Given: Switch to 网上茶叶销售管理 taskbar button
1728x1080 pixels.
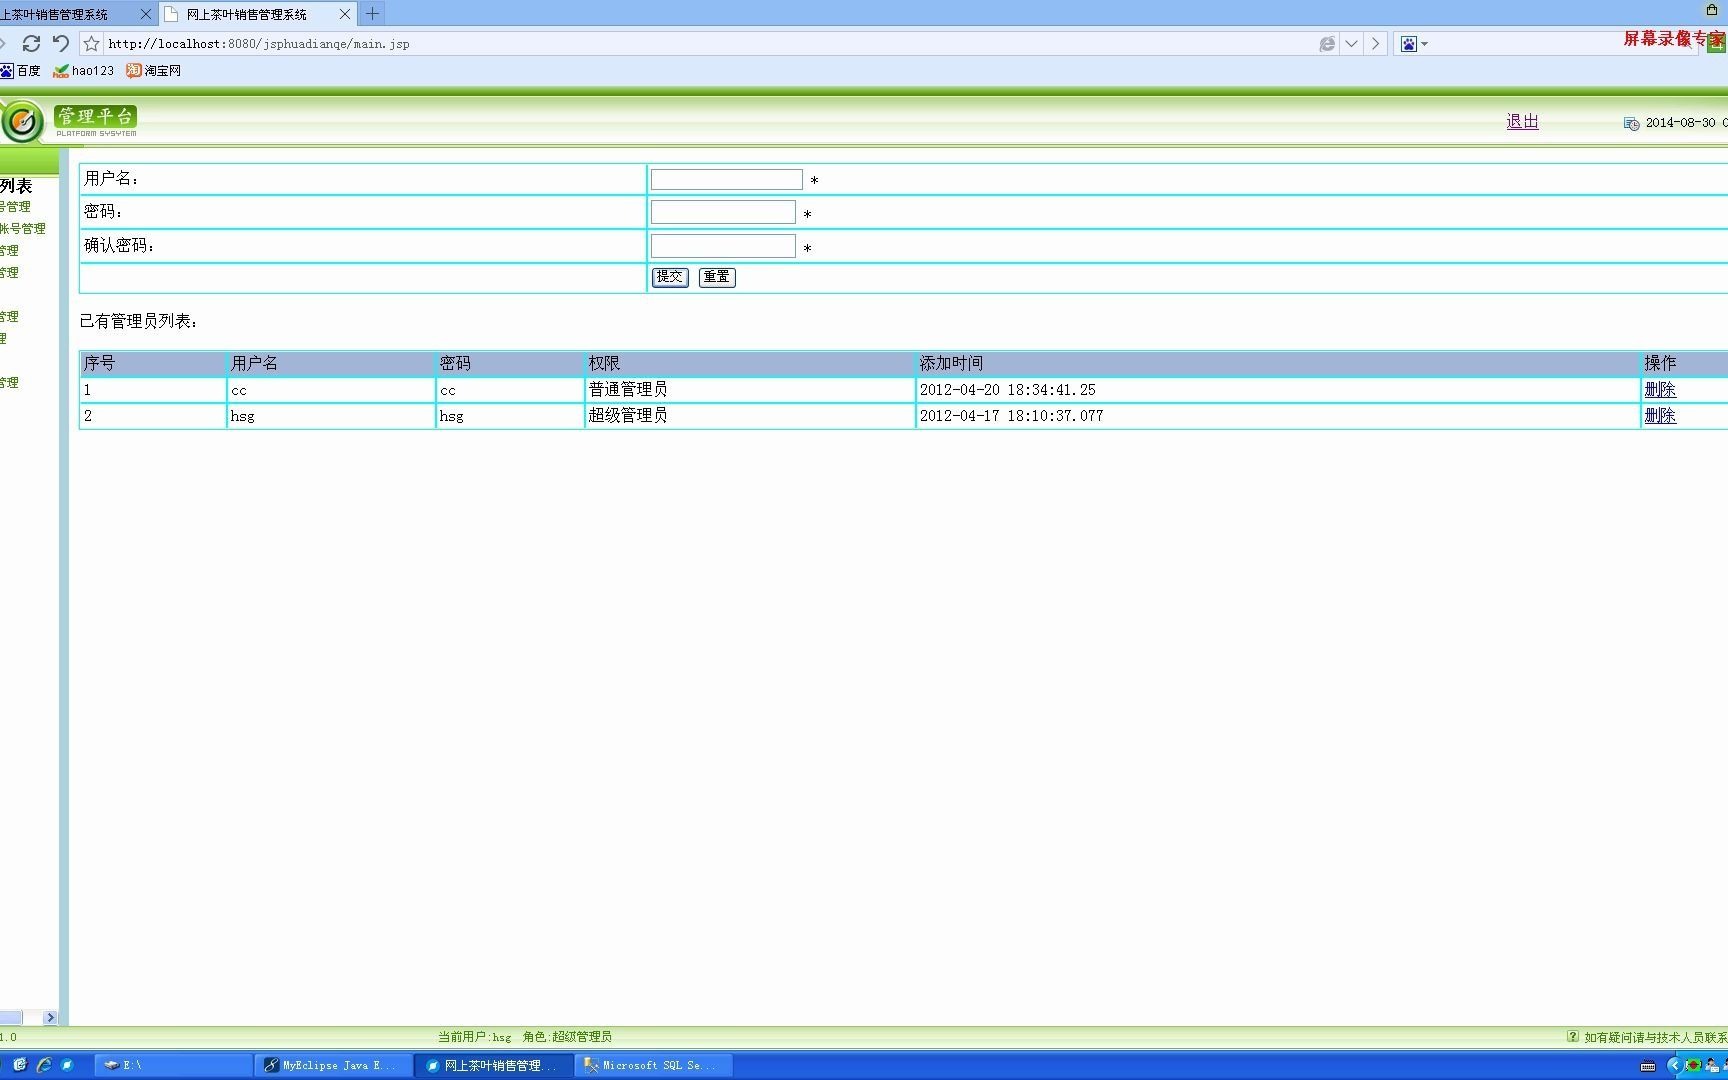Looking at the screenshot, I should coord(494,1065).
